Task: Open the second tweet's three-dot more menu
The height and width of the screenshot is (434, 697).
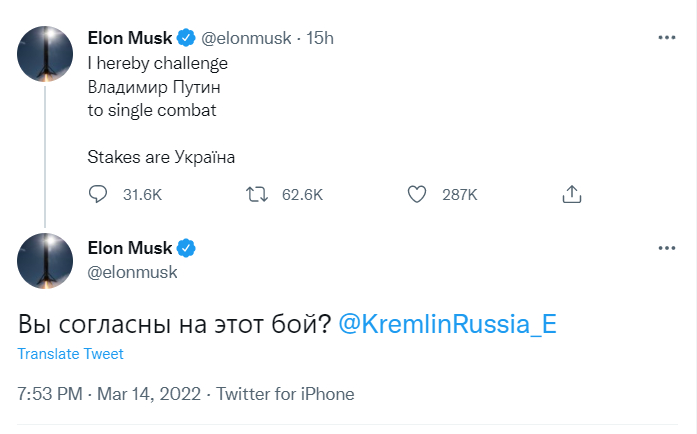Action: click(667, 246)
